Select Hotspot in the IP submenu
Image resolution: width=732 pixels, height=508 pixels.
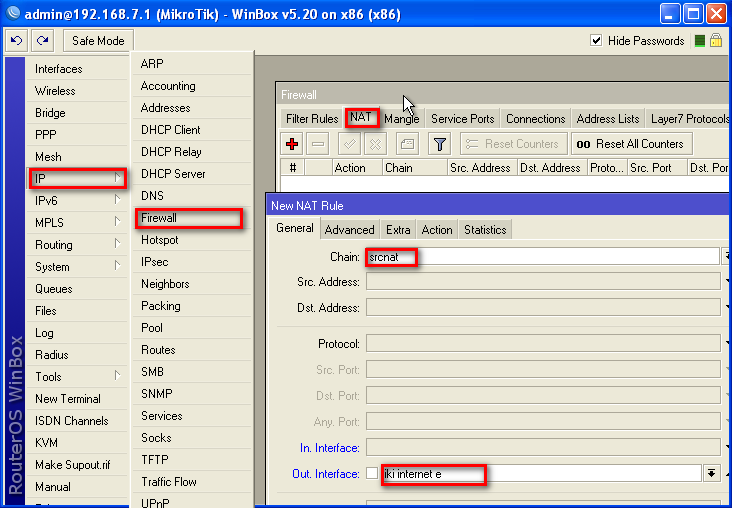click(192, 240)
